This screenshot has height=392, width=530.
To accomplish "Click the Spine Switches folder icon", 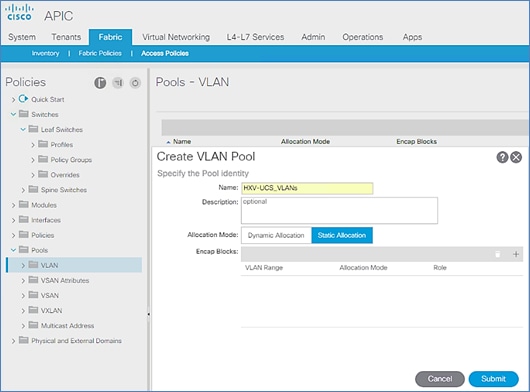I will [x=33, y=189].
